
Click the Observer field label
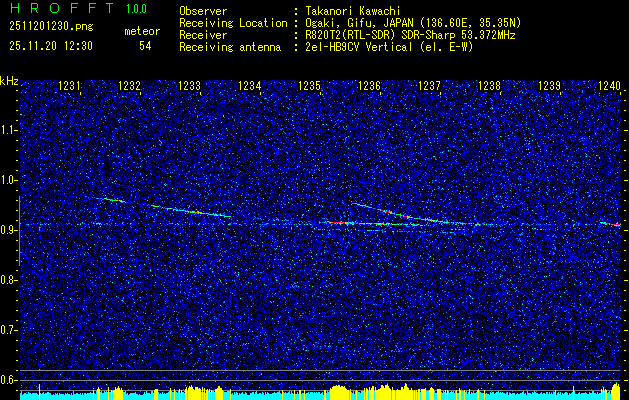203,11
